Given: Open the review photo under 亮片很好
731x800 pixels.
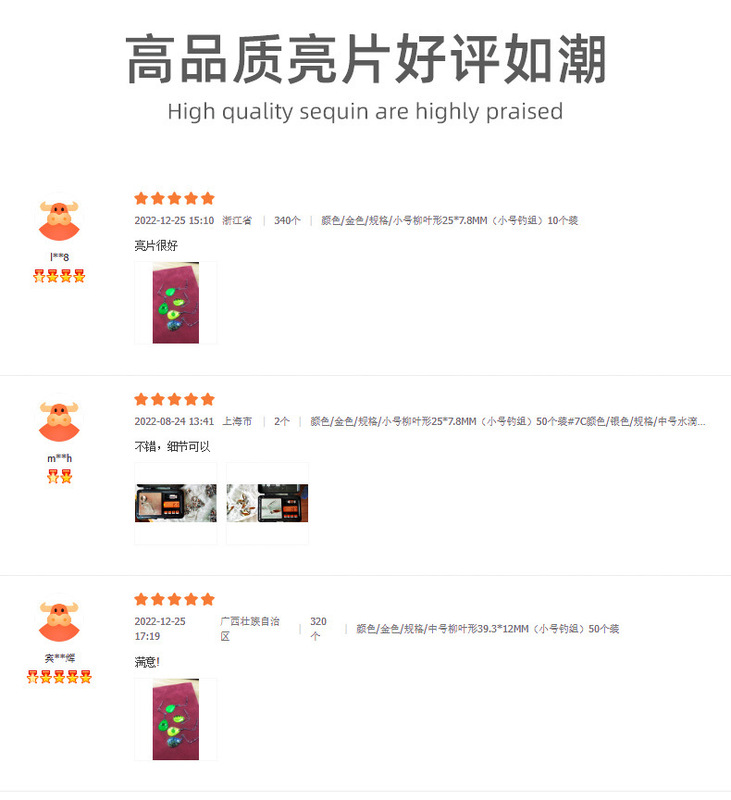Looking at the screenshot, I should (175, 303).
